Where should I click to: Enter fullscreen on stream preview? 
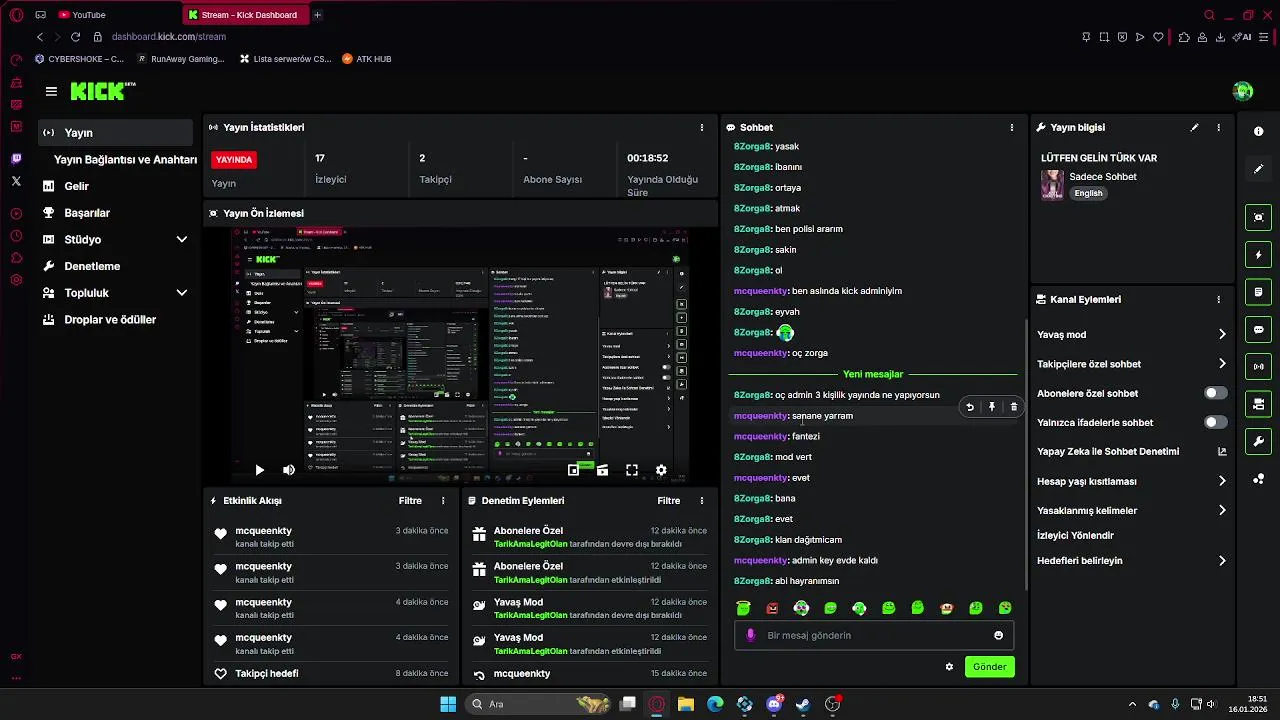[x=632, y=470]
